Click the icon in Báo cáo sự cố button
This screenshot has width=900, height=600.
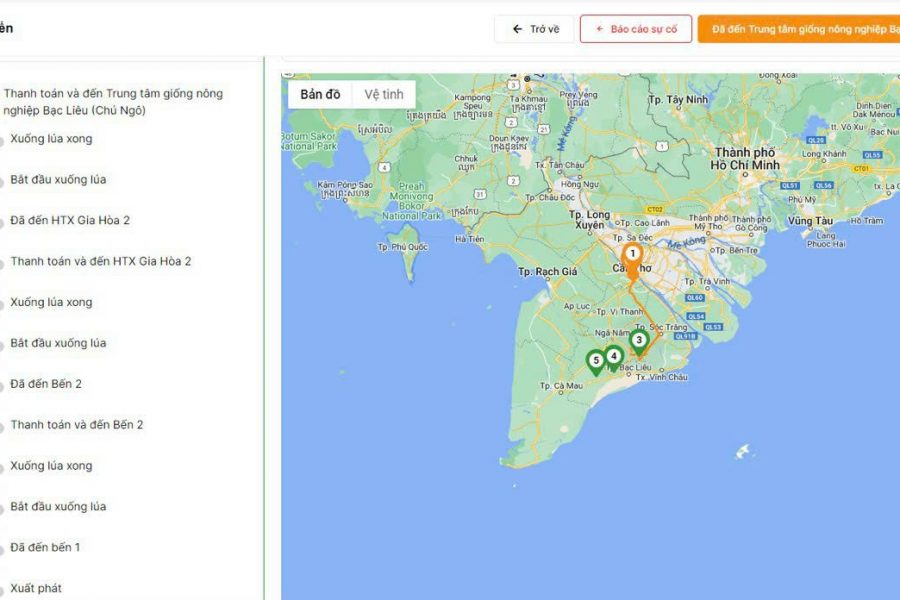600,29
